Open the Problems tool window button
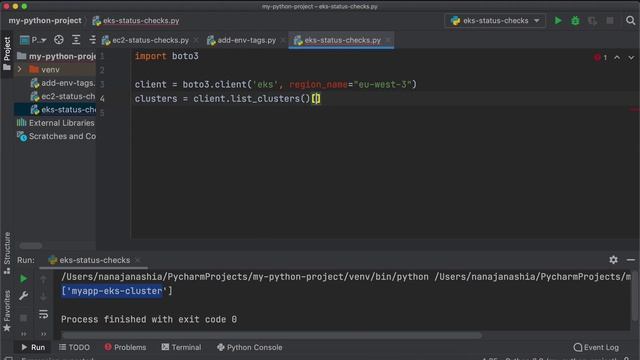 tap(125, 347)
